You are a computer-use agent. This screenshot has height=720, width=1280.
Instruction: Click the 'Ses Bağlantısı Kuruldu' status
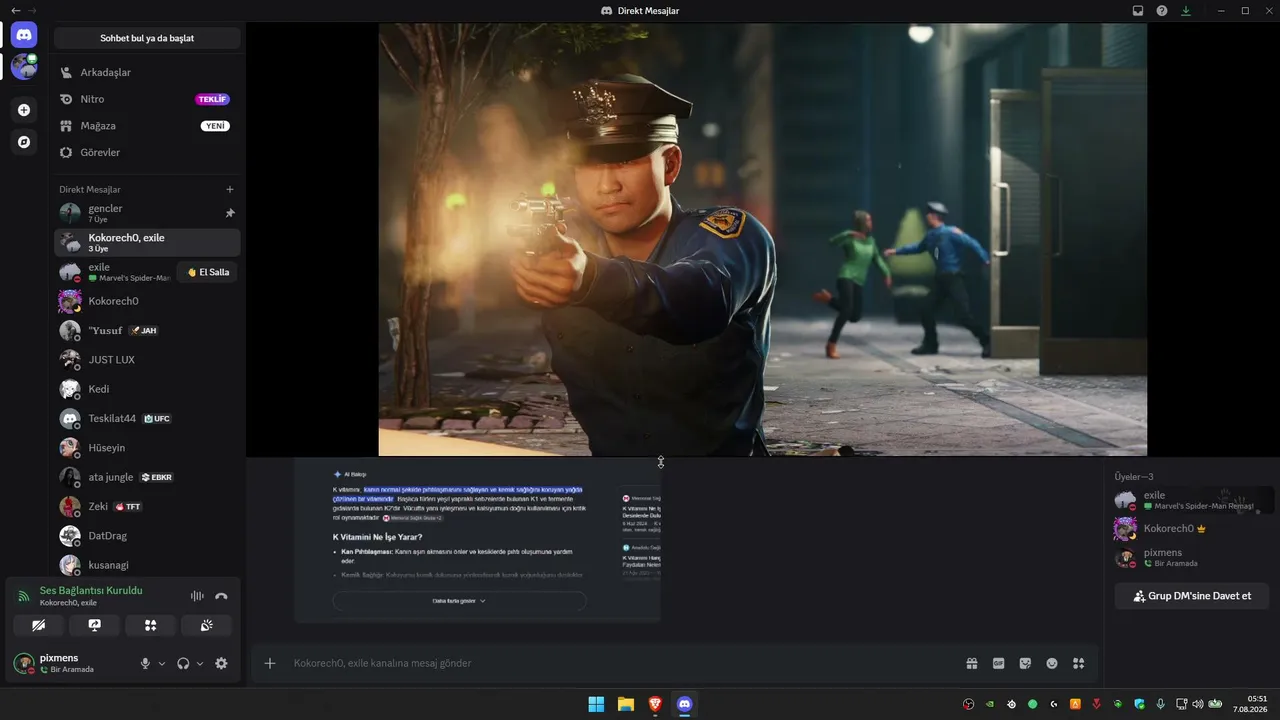tap(91, 590)
